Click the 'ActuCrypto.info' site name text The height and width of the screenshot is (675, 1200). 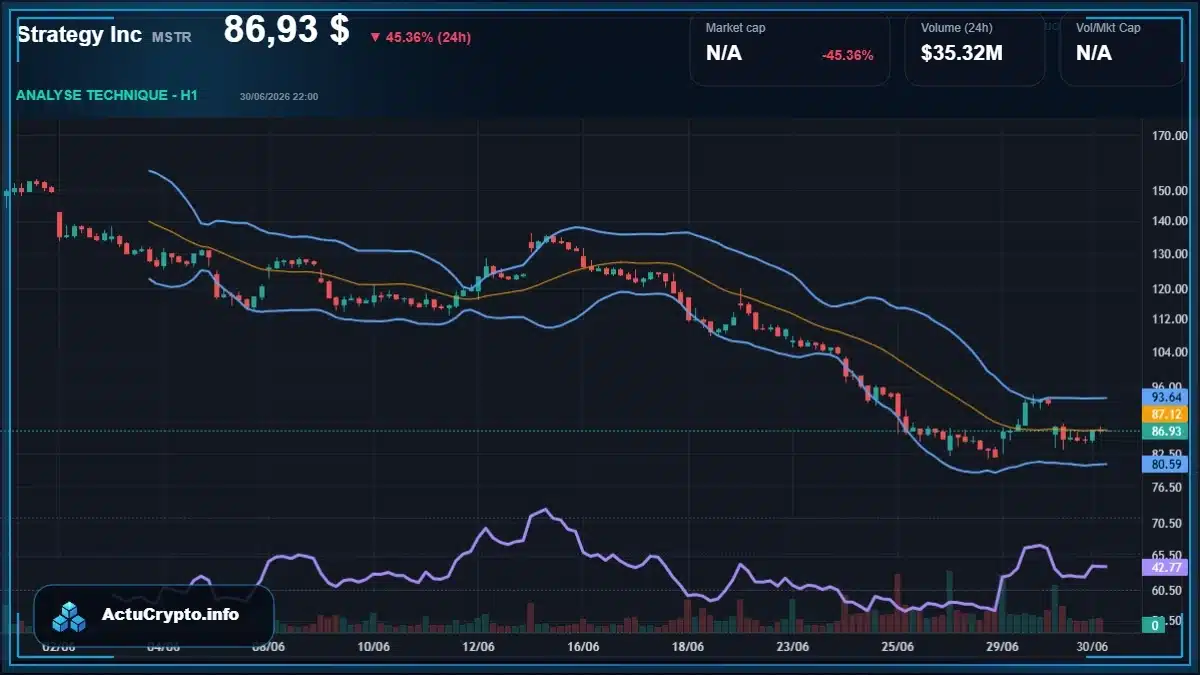pos(171,615)
